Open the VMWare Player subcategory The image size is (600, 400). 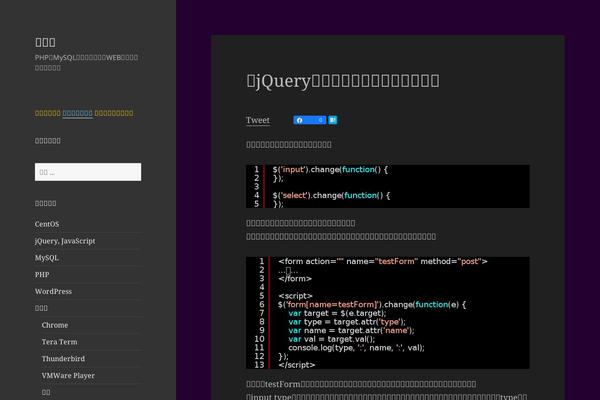[68, 376]
